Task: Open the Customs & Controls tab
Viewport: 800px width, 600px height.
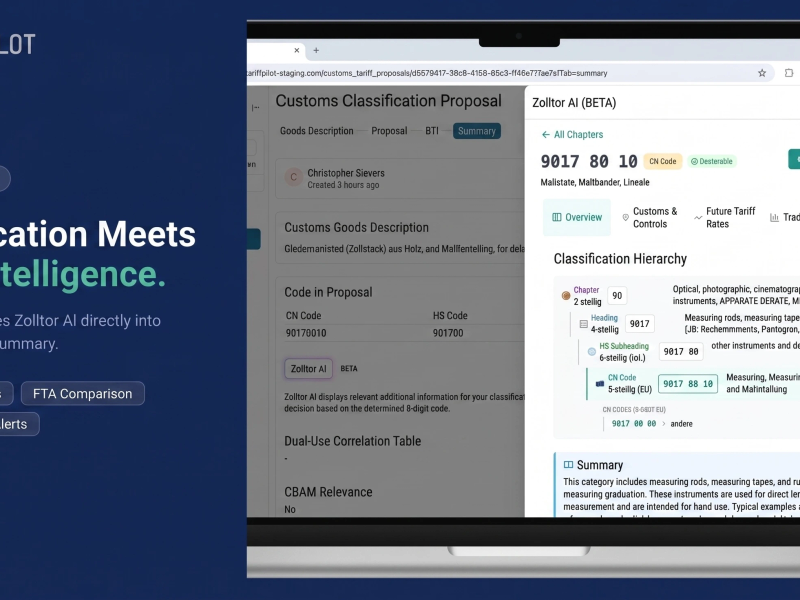Action: pyautogui.click(x=650, y=217)
